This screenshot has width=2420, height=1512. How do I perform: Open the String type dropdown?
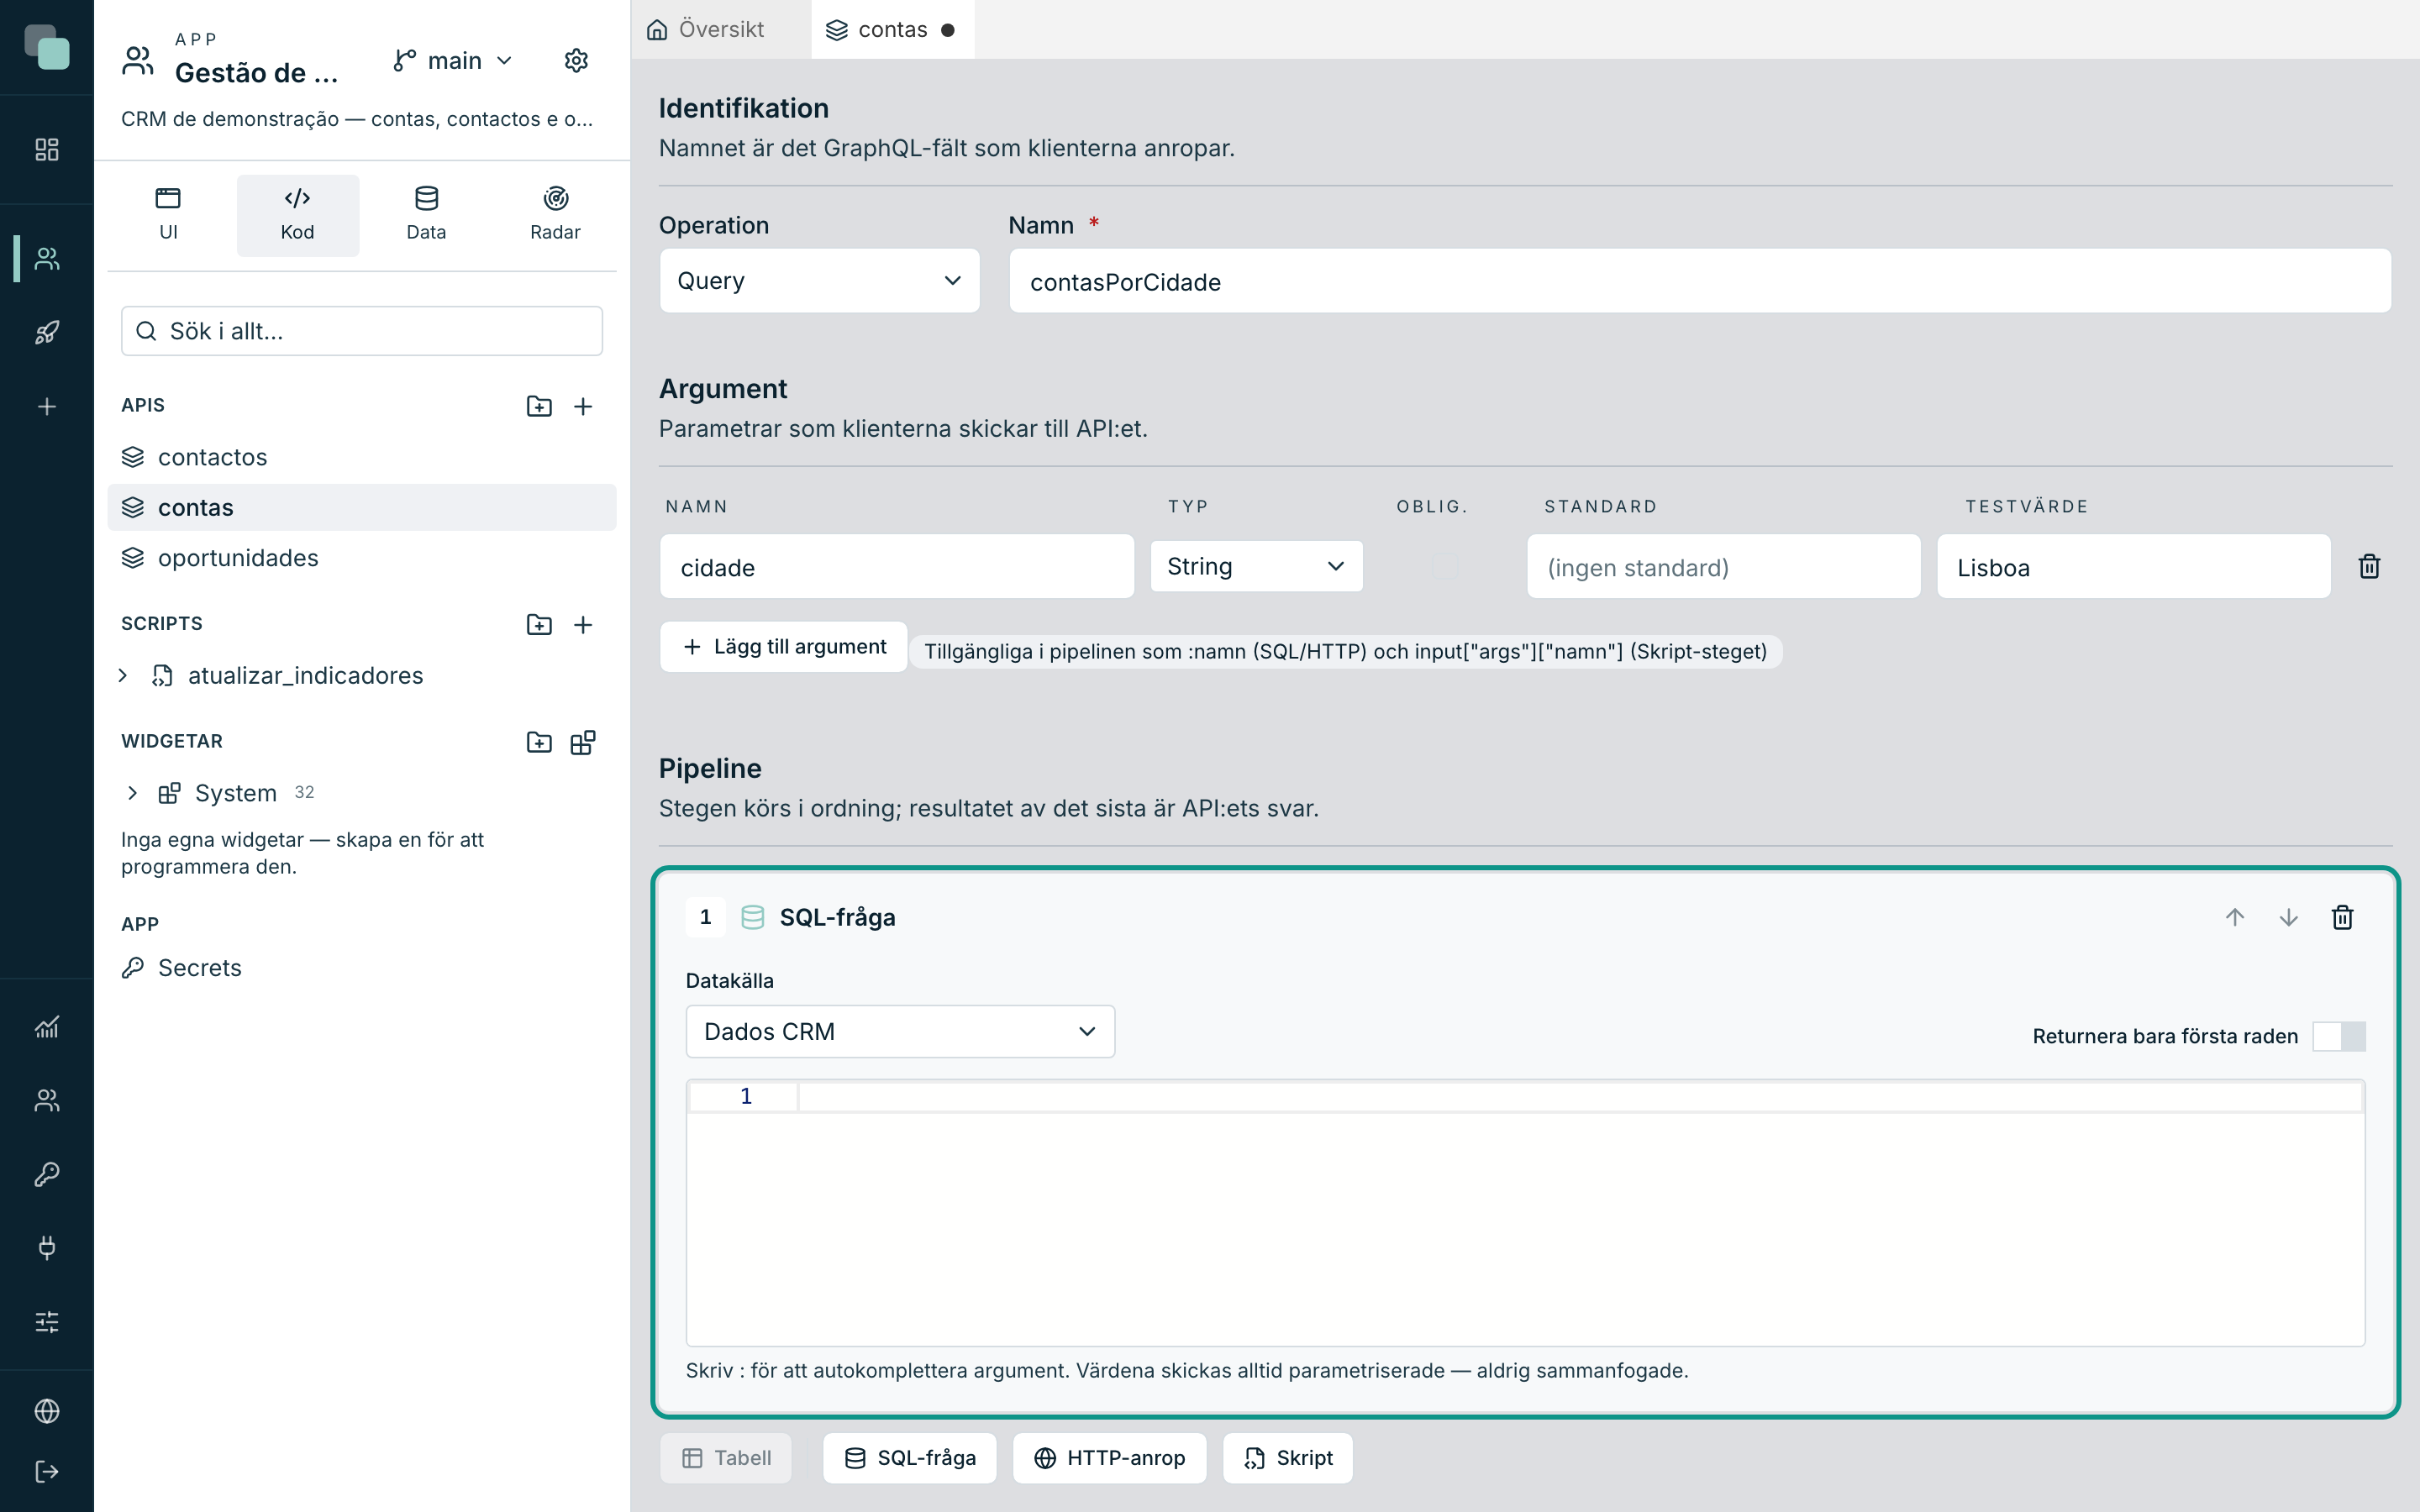(1256, 567)
